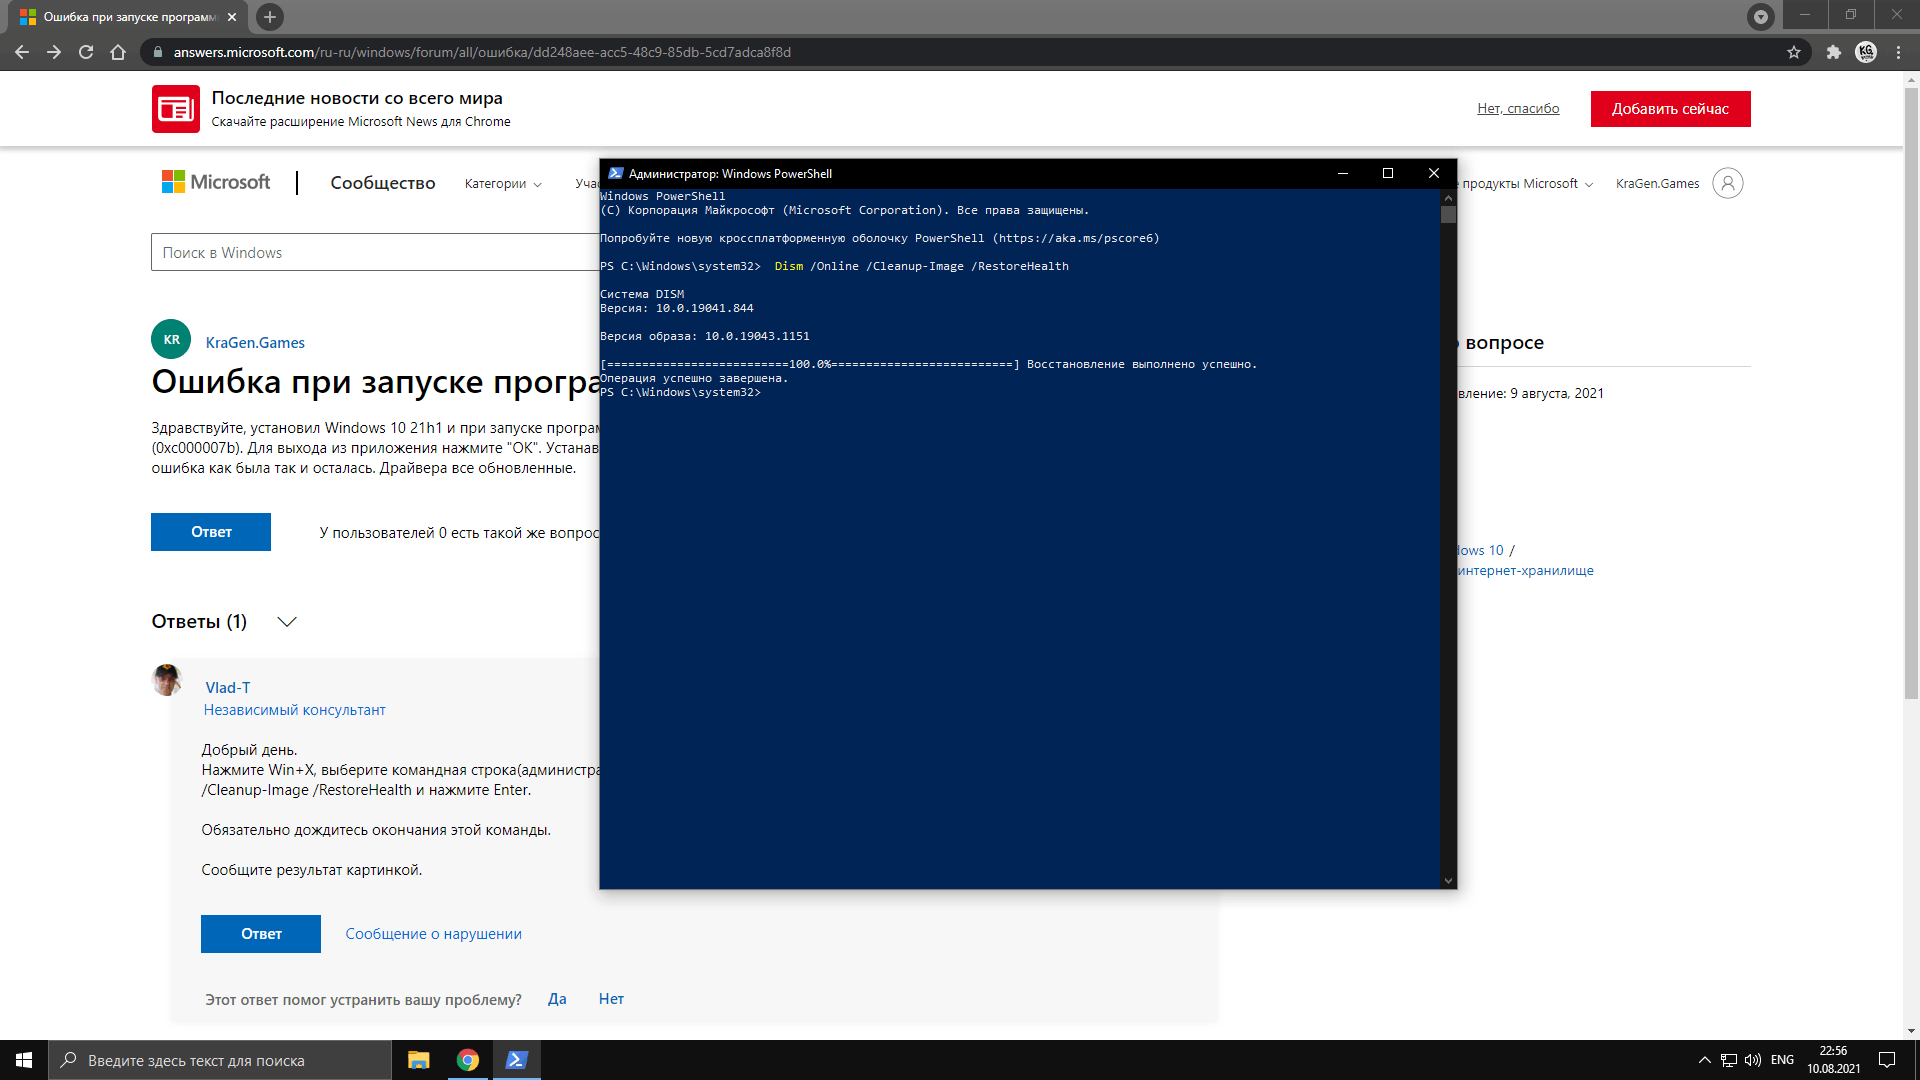Click Нет, спасибо link
The image size is (1920, 1080).
pyautogui.click(x=1518, y=108)
